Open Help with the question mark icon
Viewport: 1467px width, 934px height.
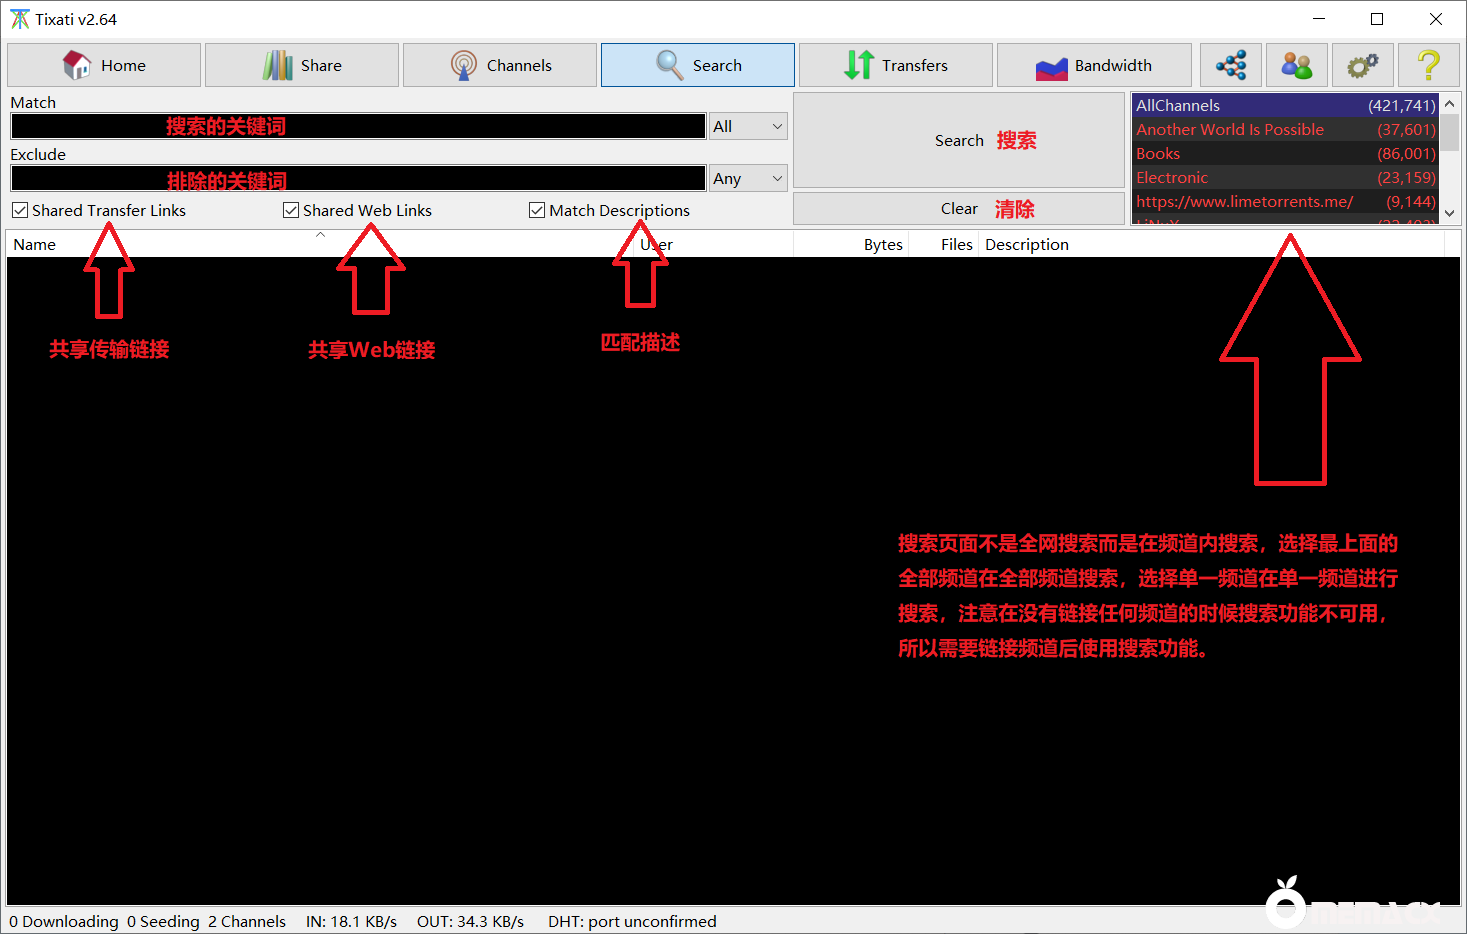(x=1429, y=65)
